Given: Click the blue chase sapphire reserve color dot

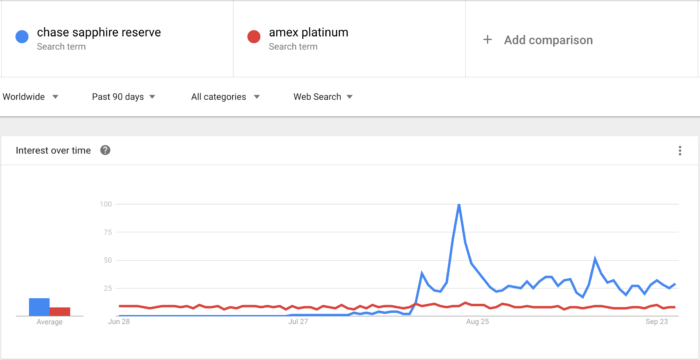Looking at the screenshot, I should [x=22, y=37].
